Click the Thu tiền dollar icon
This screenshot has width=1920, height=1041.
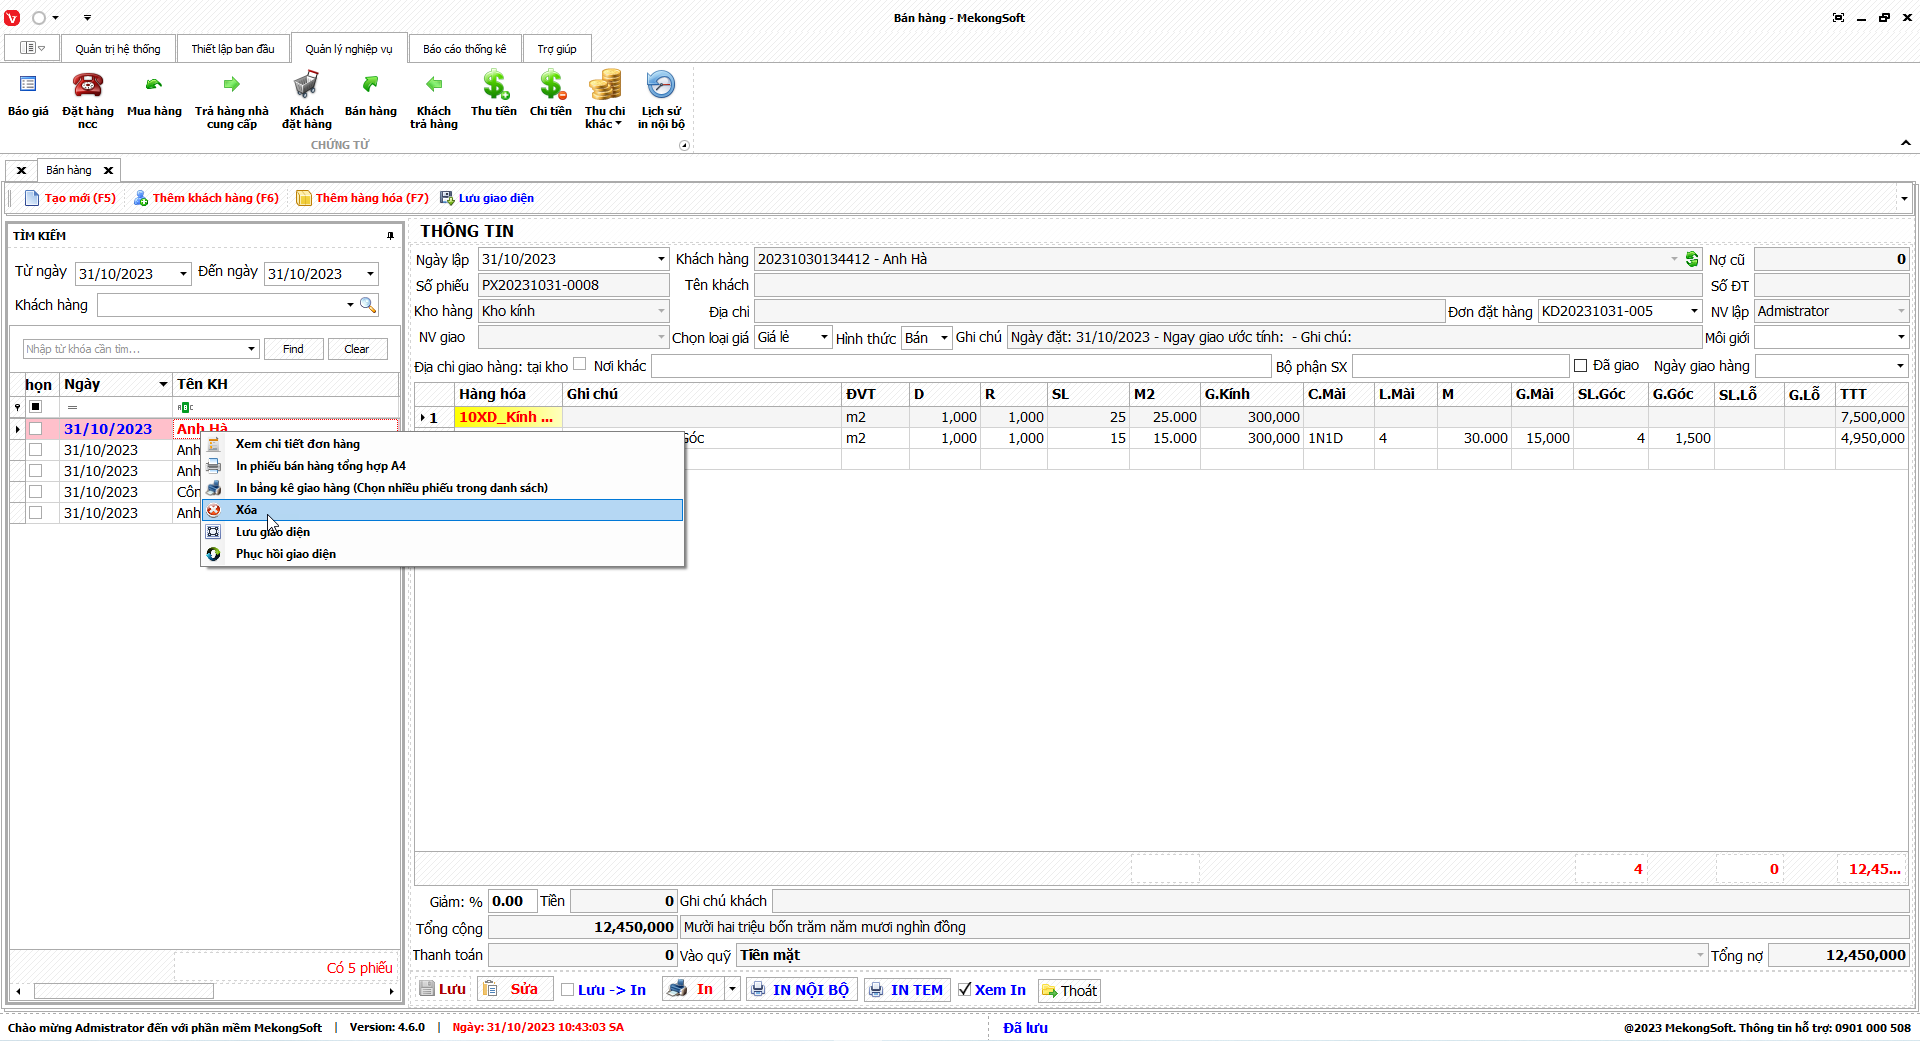coord(494,86)
